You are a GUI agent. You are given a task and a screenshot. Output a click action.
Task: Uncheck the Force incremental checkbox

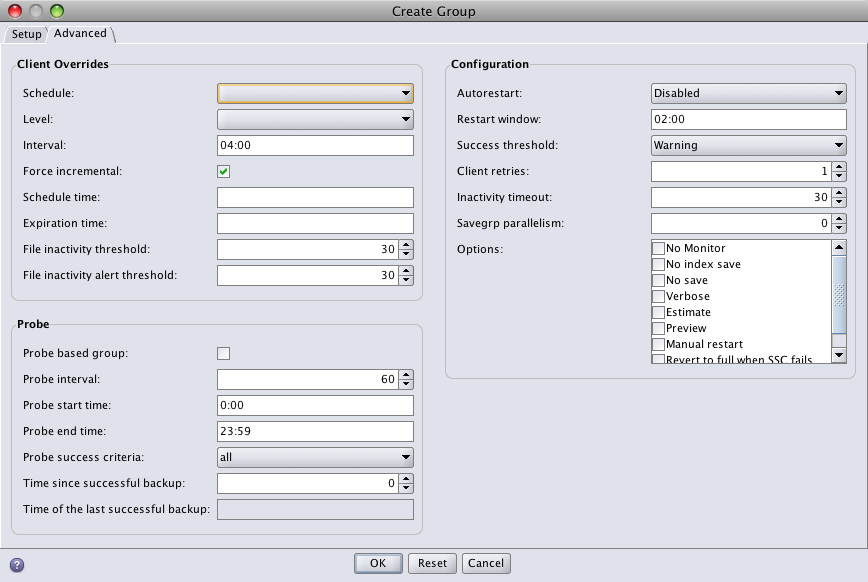tap(224, 172)
